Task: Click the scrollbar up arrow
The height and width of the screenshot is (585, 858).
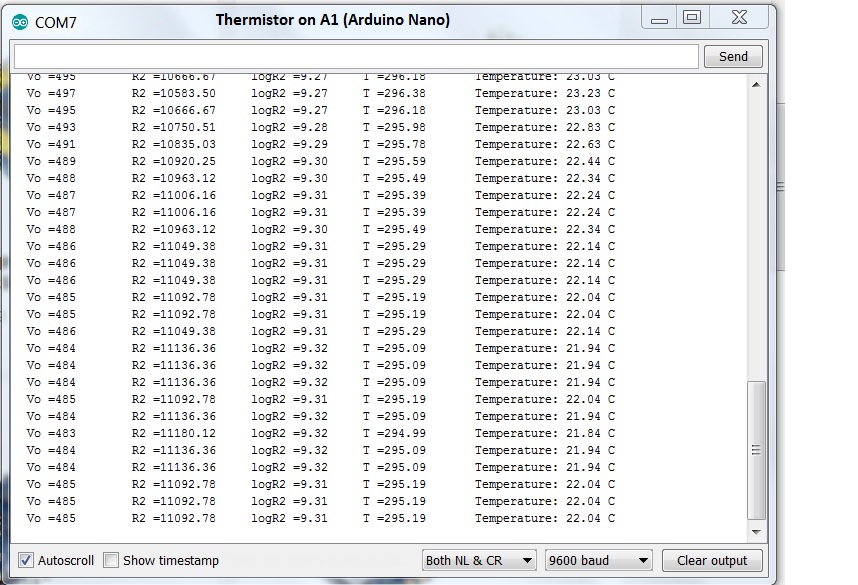Action: [x=756, y=85]
